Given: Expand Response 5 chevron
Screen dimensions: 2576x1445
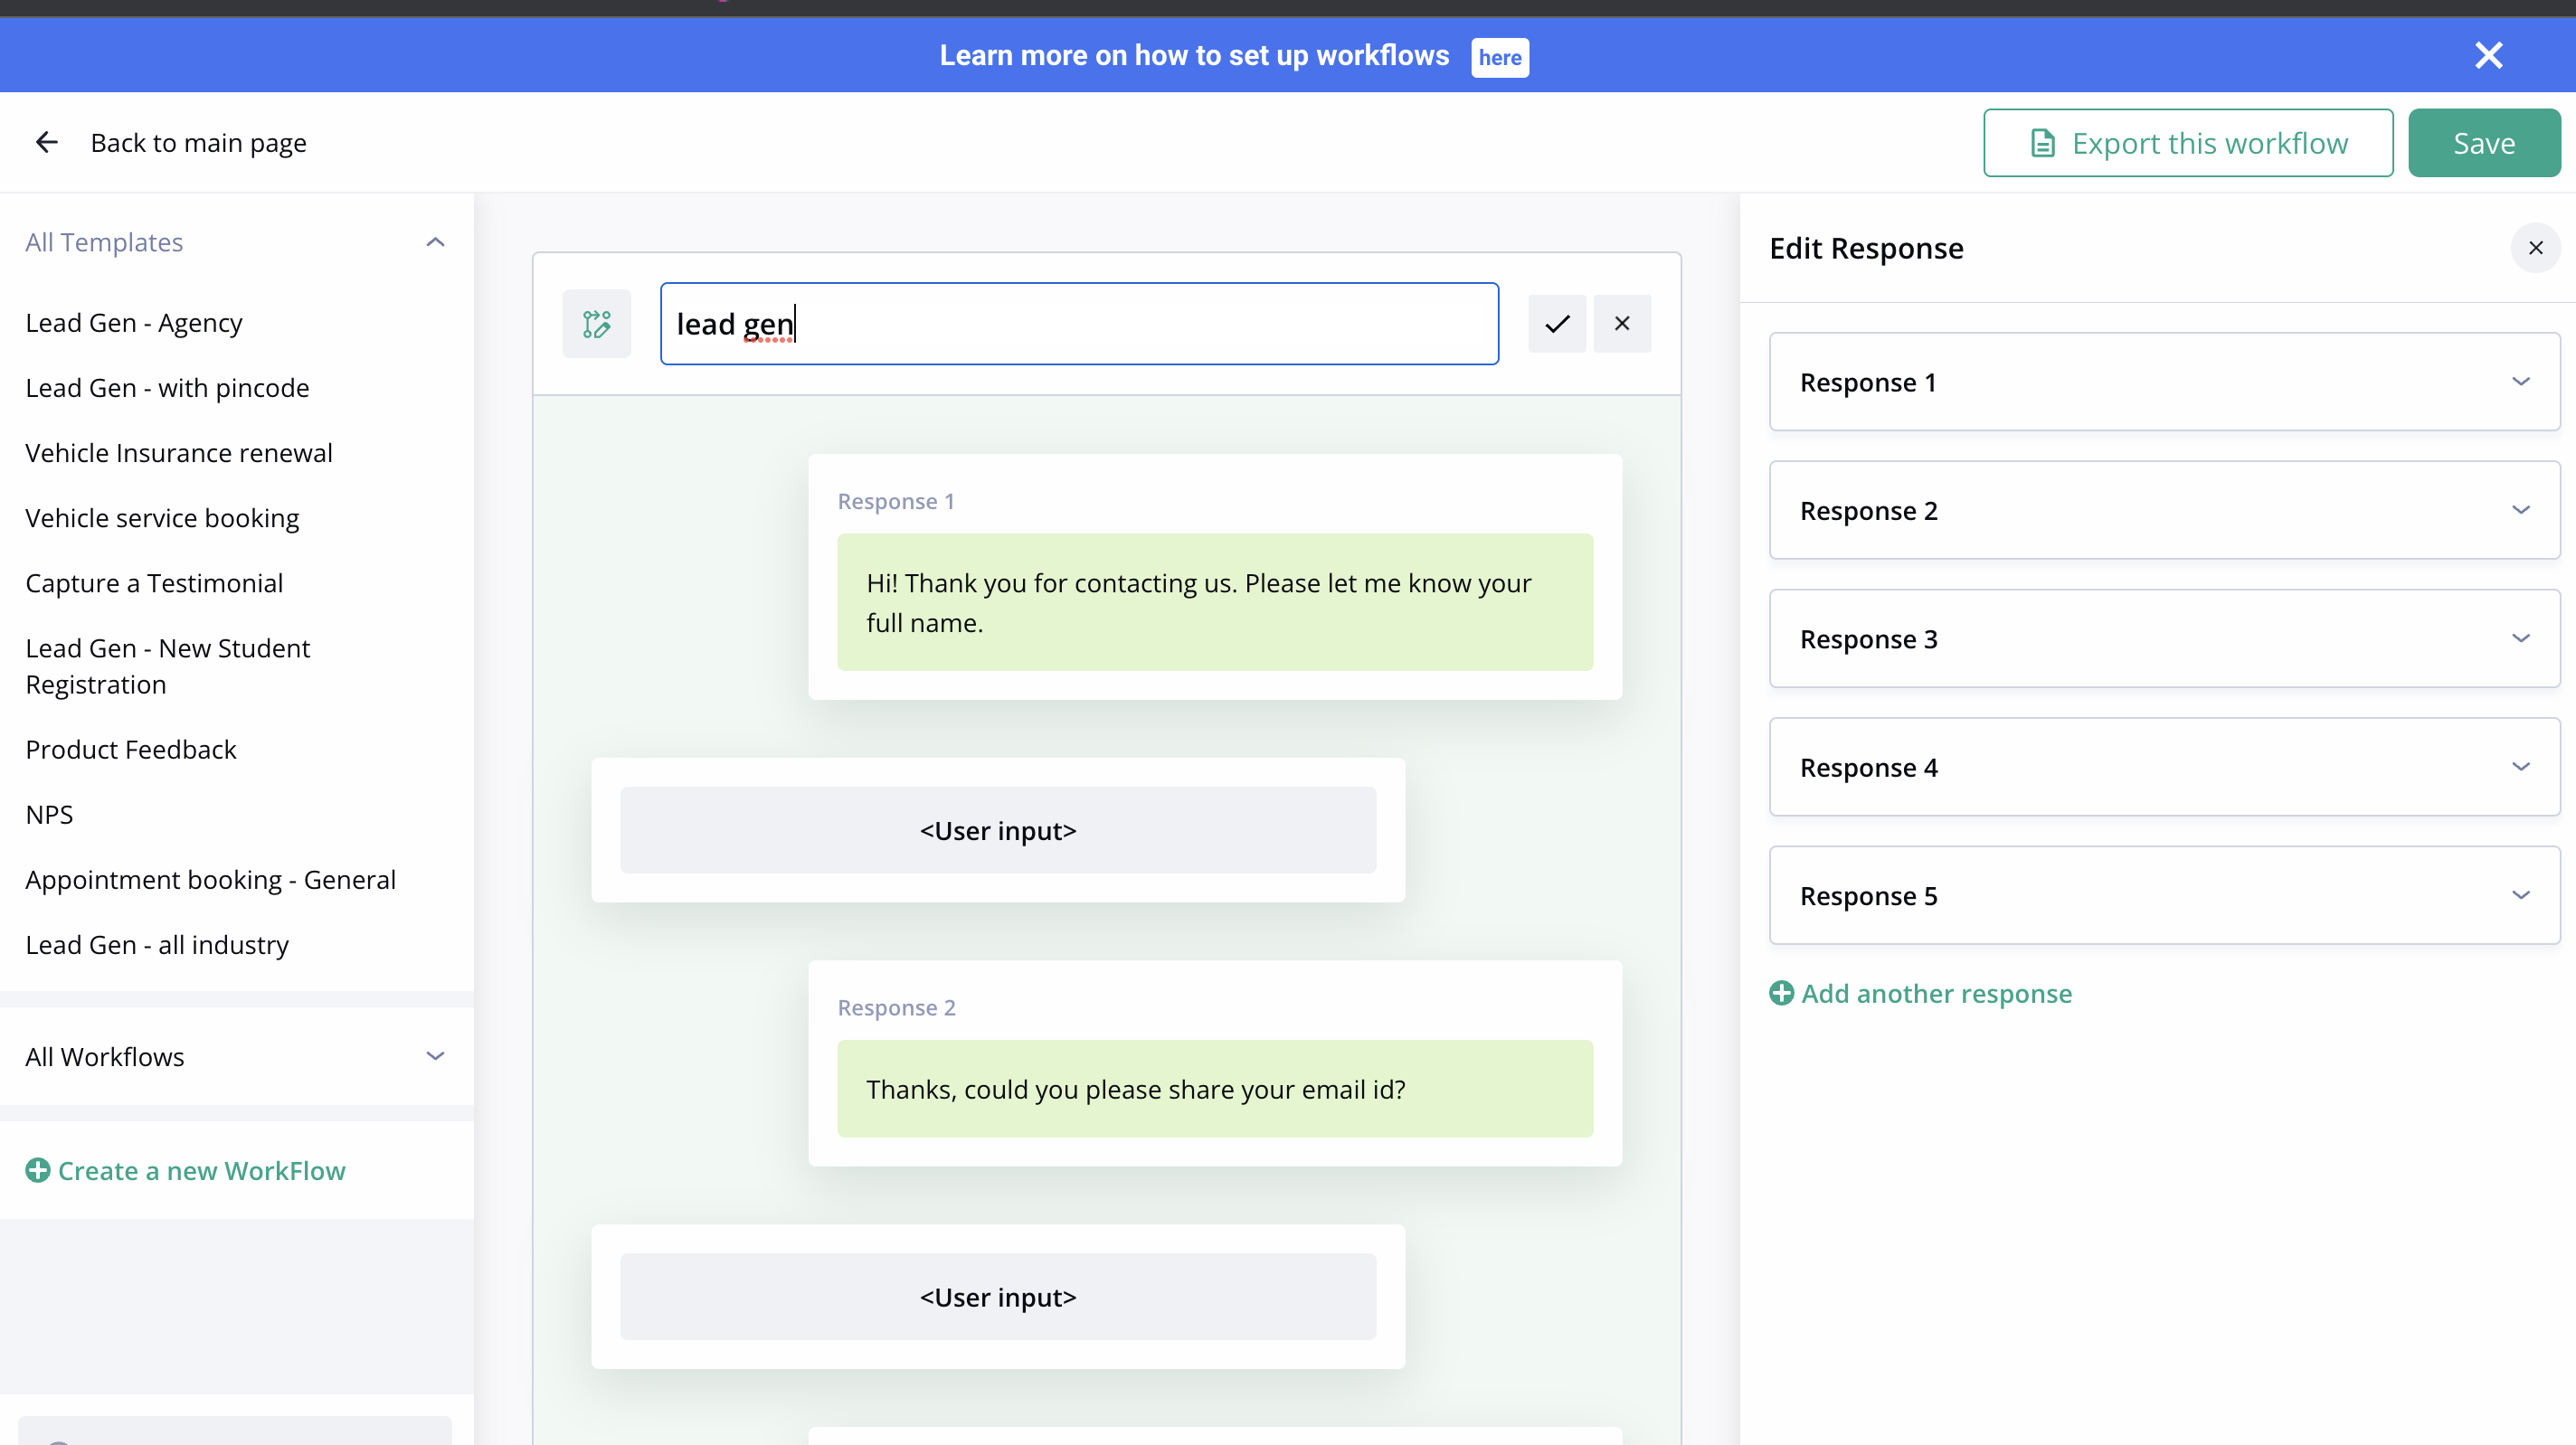Looking at the screenshot, I should pos(2520,895).
